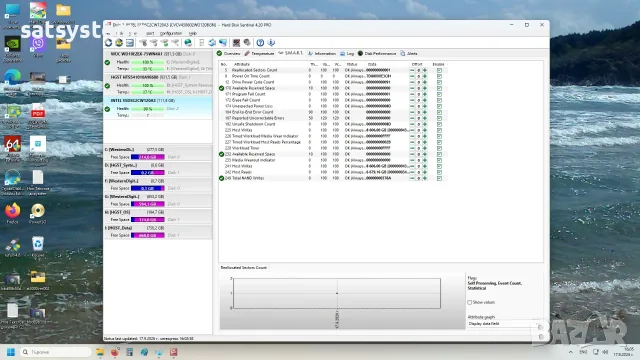Viewport: 640px width, 360px height.
Task: Click the blue picture report toolbar icon
Action: click(130, 42)
